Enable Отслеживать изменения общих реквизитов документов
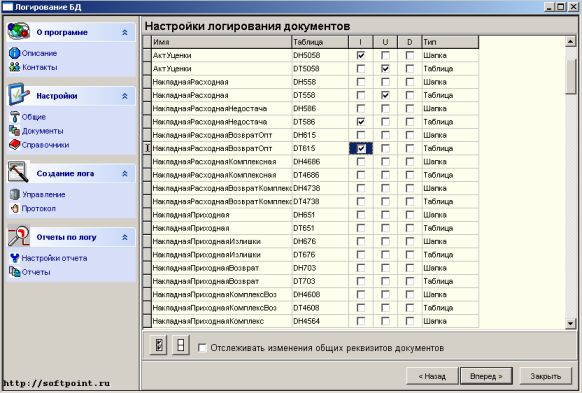Viewport: 582px width, 393px height. (x=202, y=348)
